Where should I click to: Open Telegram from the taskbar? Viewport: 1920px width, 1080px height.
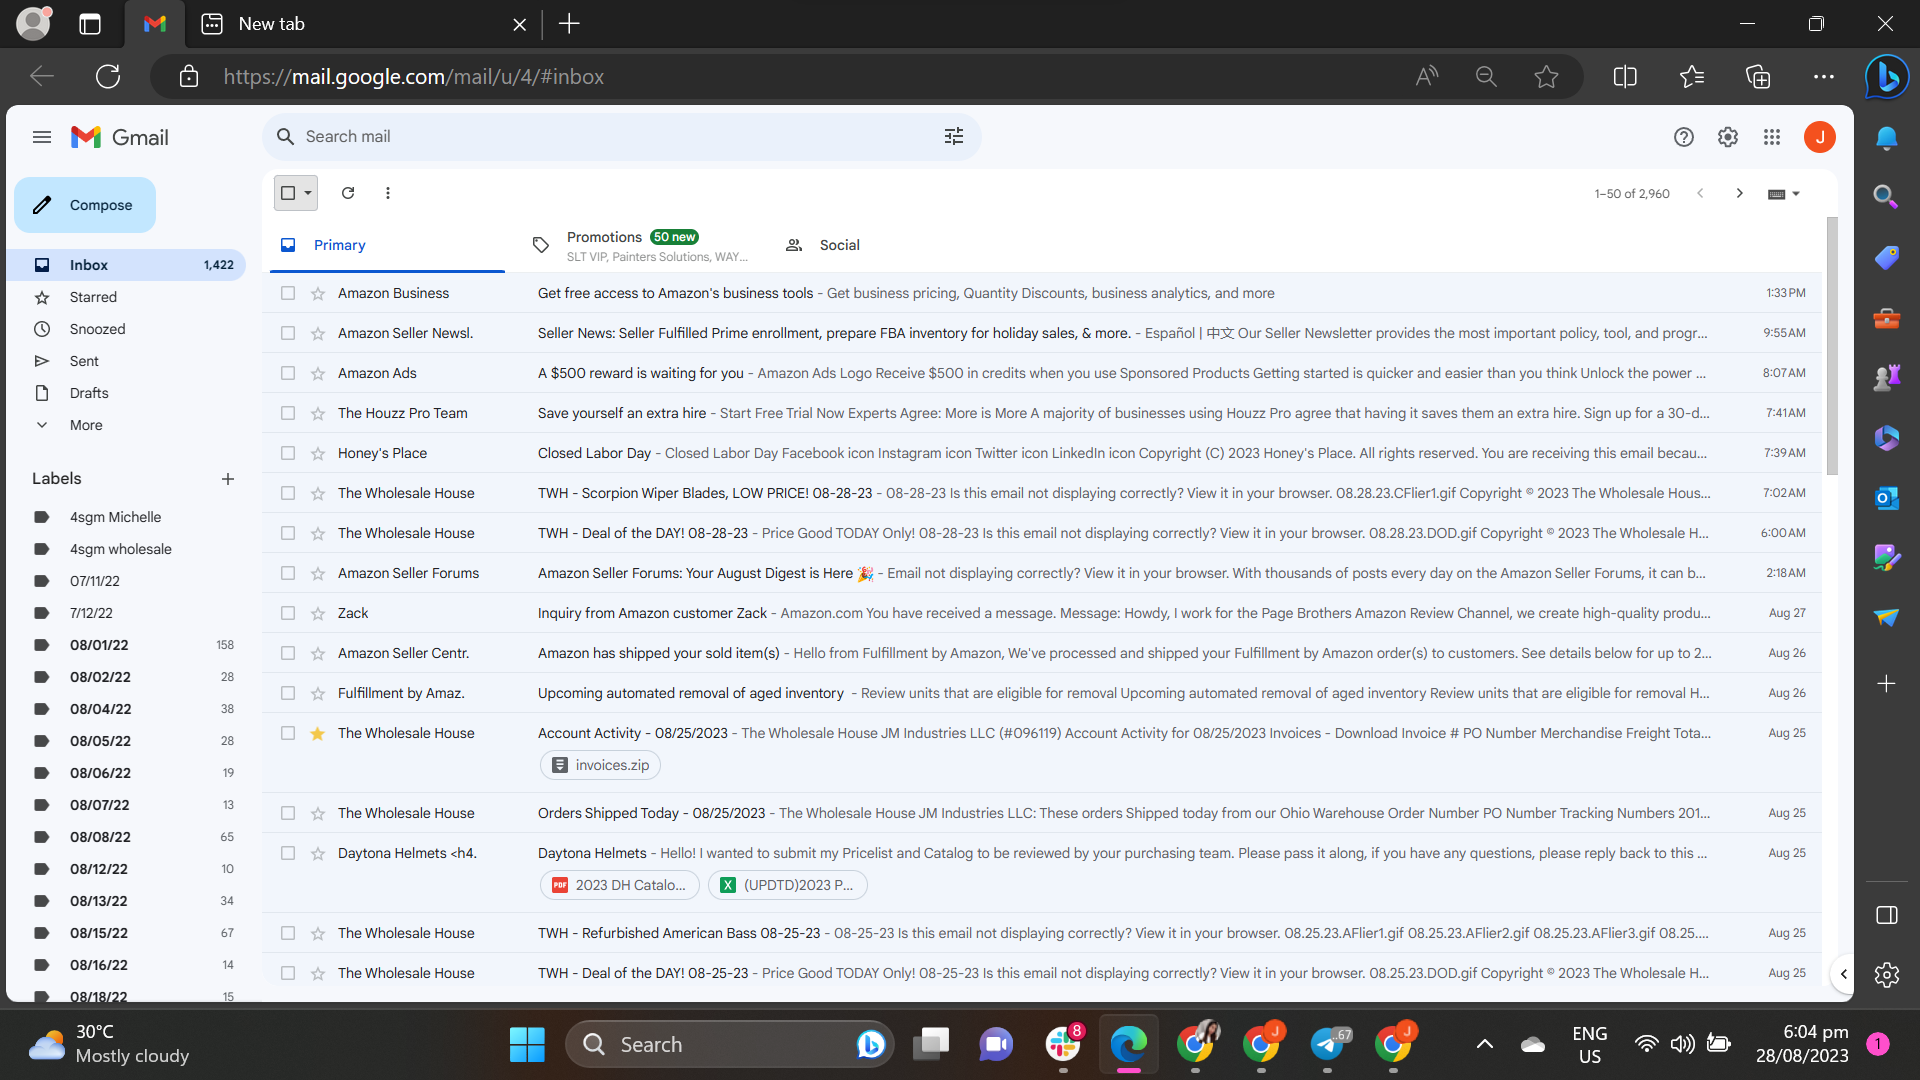pyautogui.click(x=1328, y=1045)
